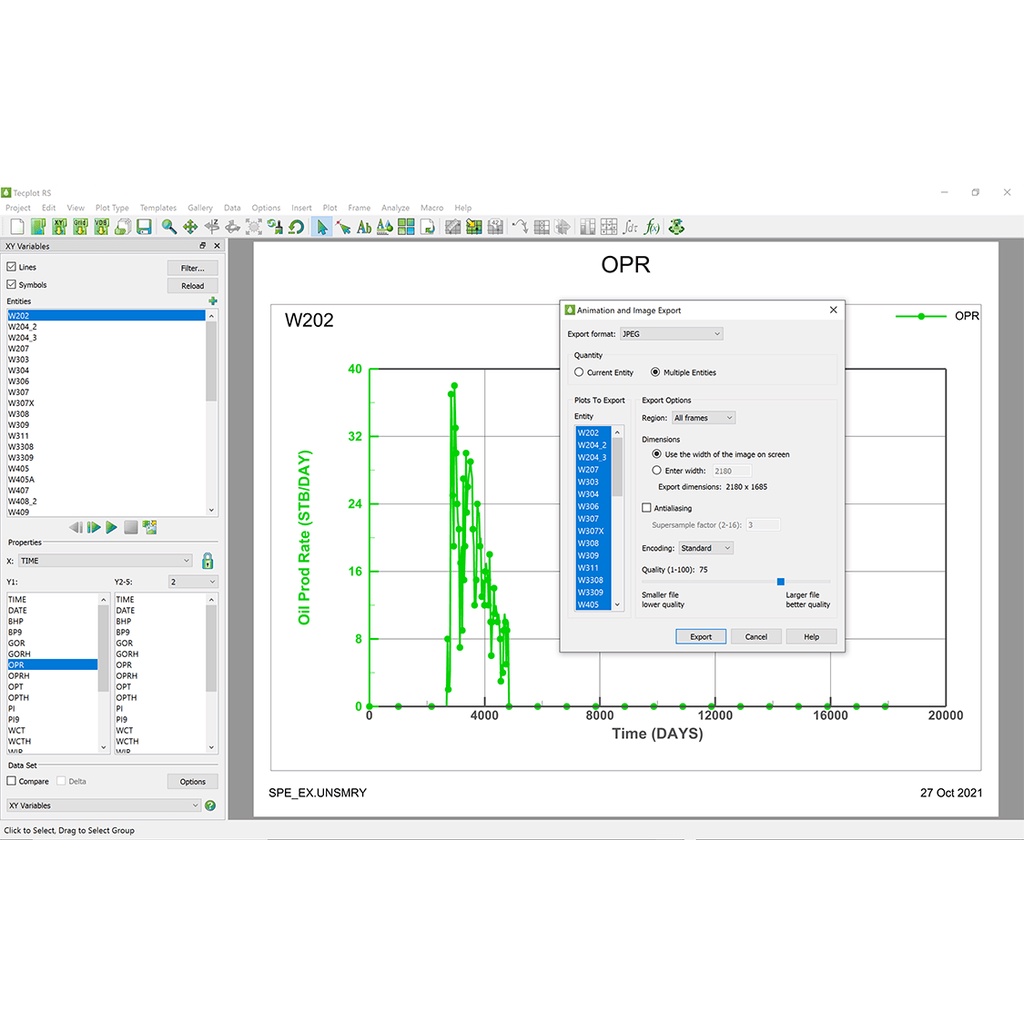Play the entity animation forward
The image size is (1024, 1024).
112,527
